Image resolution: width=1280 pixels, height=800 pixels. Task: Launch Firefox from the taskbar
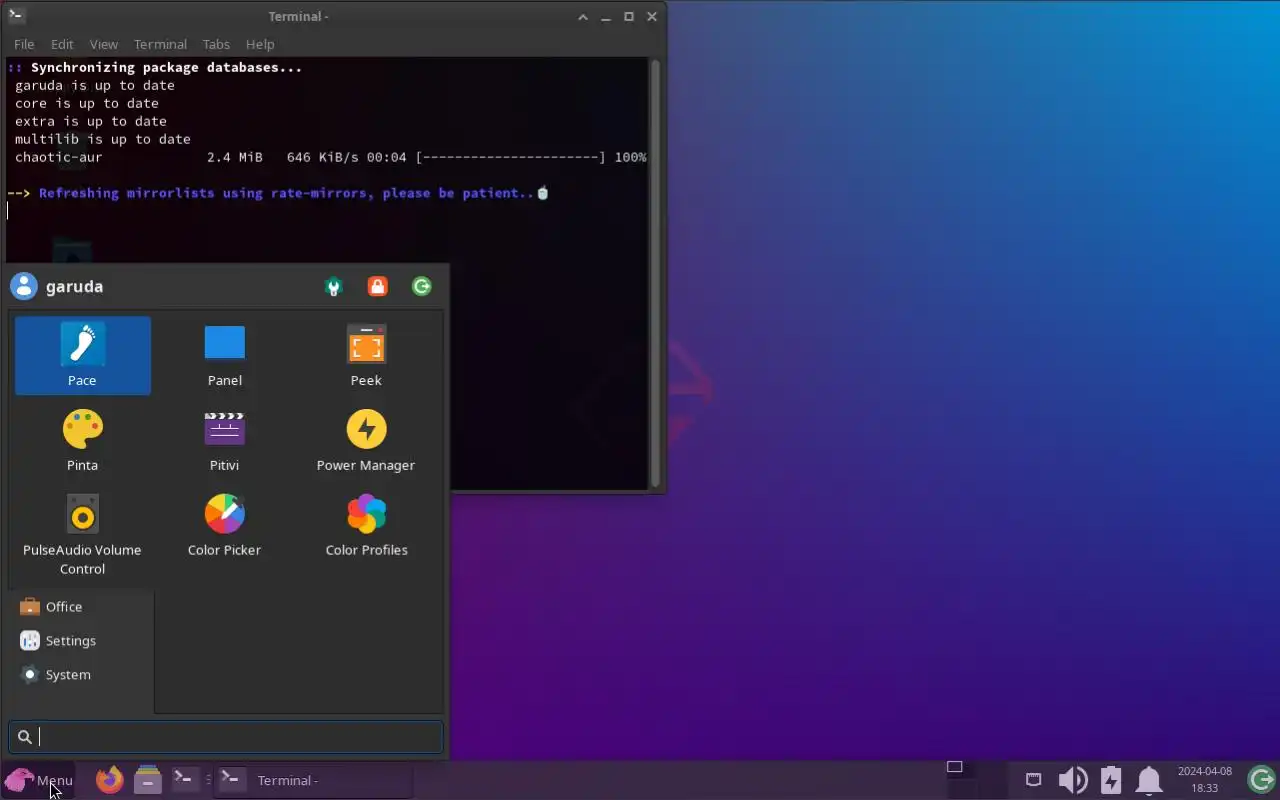click(x=109, y=779)
